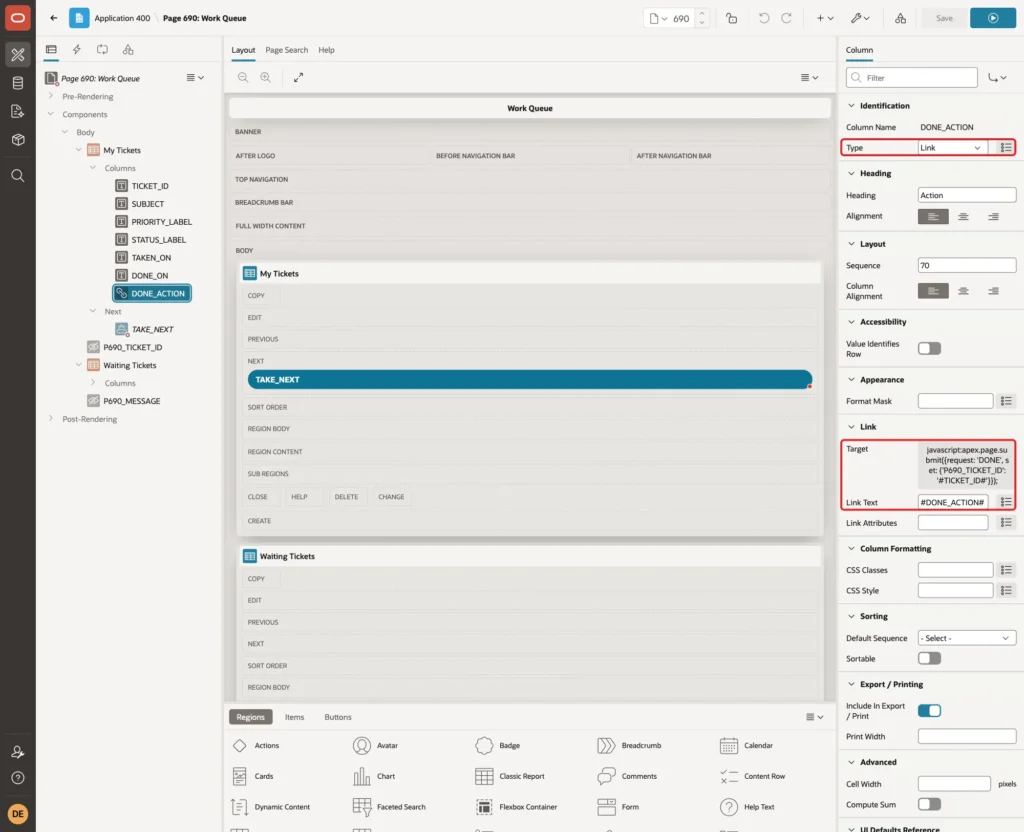
Task: Expand layout to full screen
Action: tap(298, 77)
